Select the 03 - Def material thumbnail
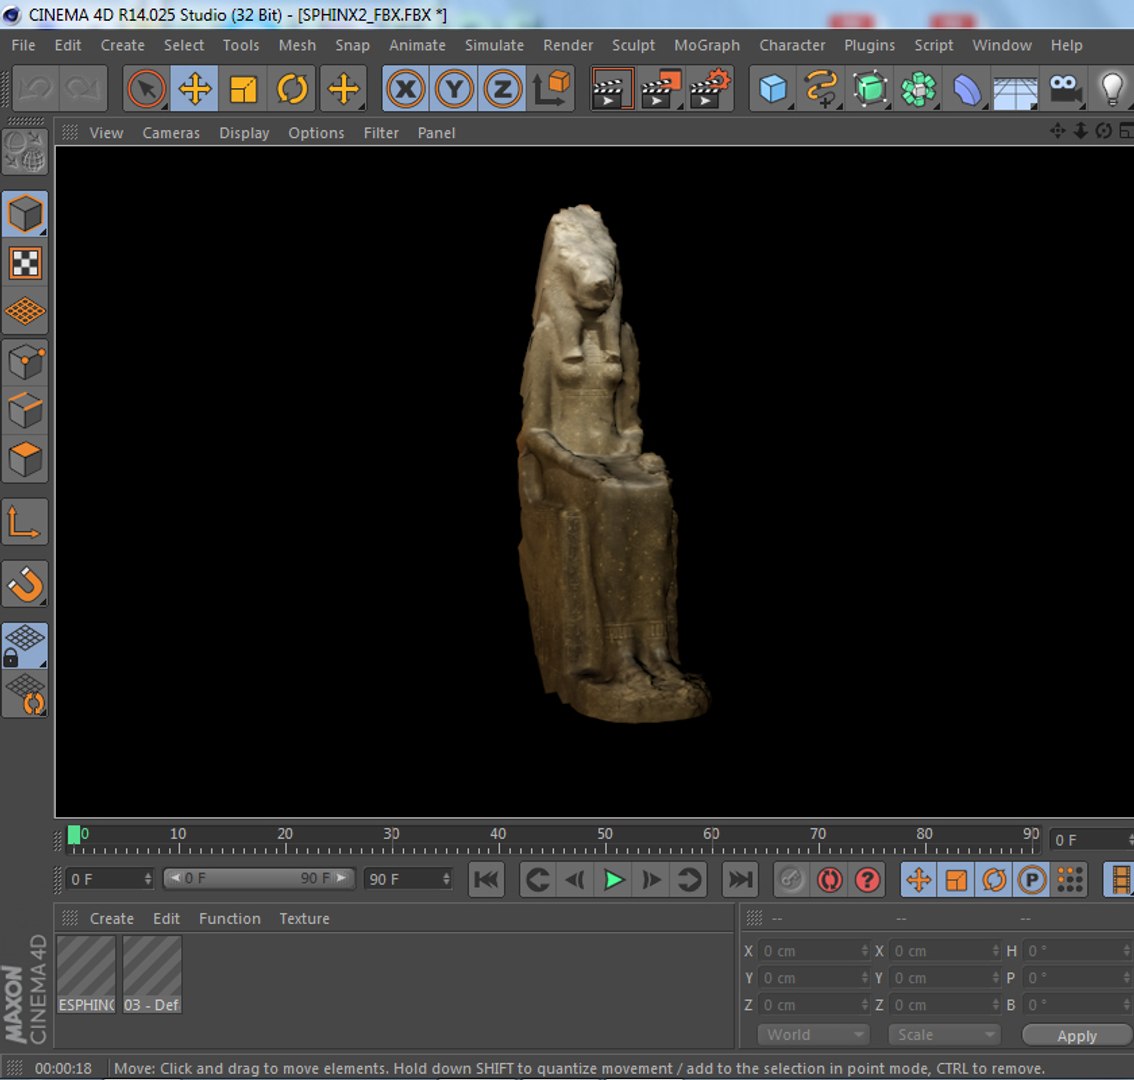The image size is (1134, 1080). pyautogui.click(x=152, y=974)
